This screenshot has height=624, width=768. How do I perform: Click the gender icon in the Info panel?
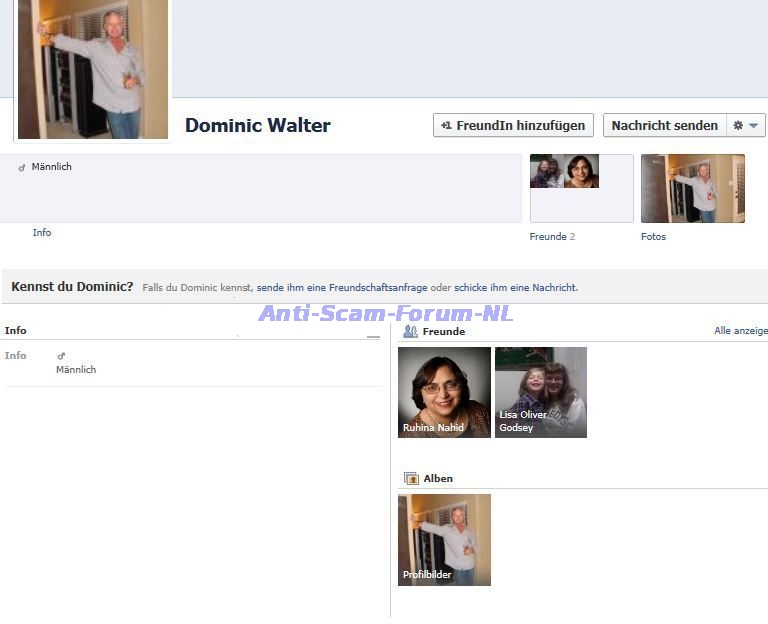click(61, 355)
